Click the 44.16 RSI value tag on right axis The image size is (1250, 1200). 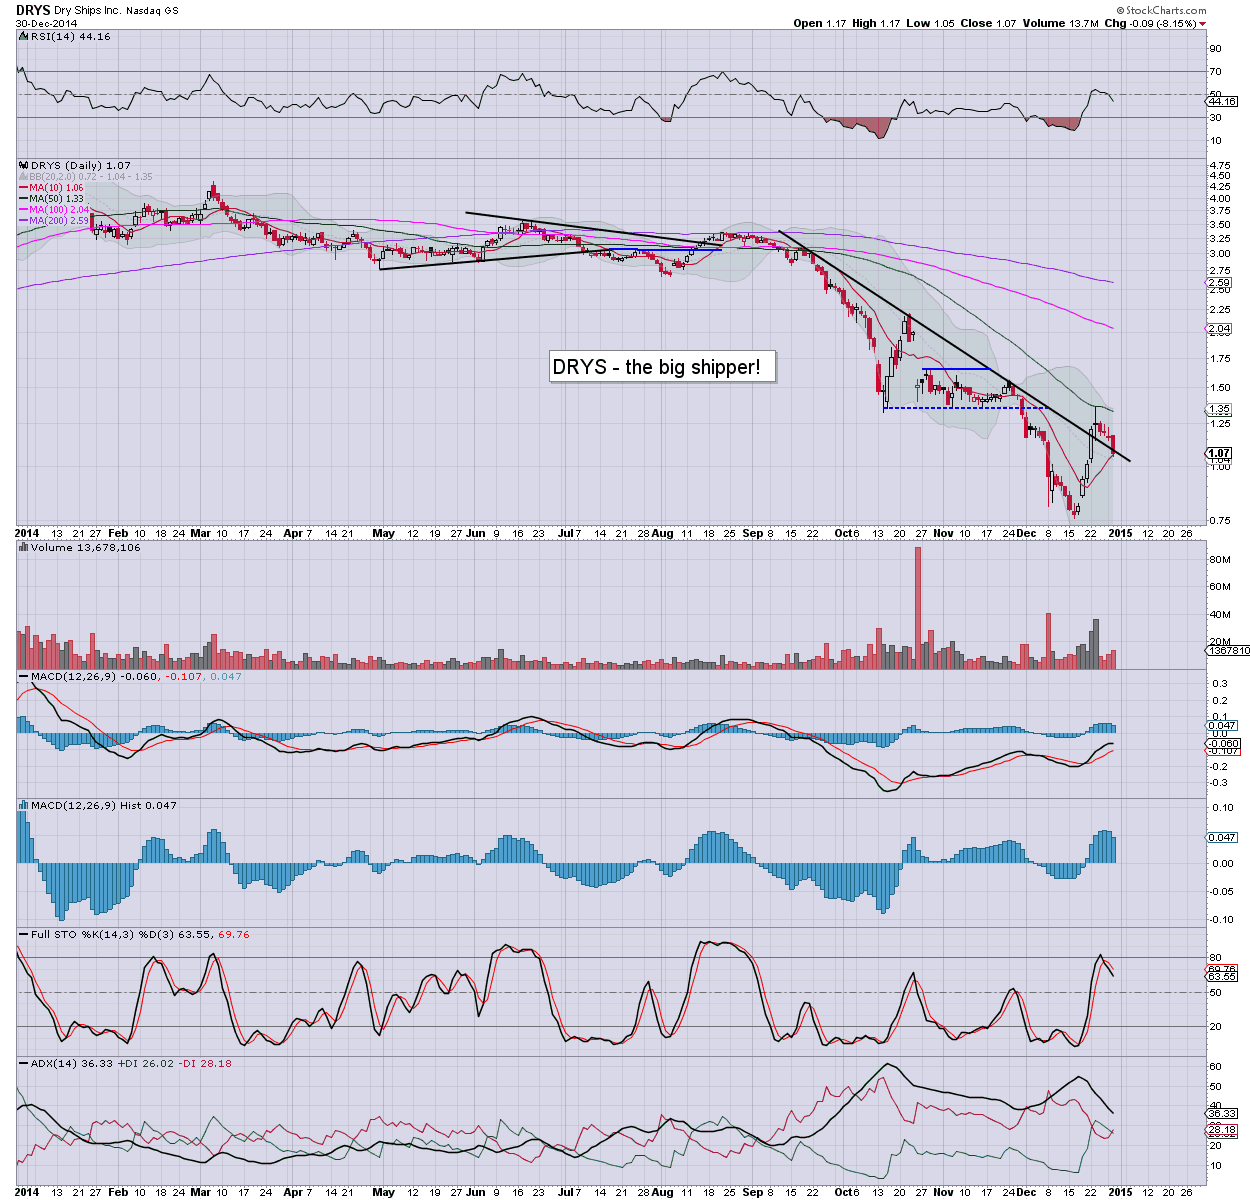1222,101
